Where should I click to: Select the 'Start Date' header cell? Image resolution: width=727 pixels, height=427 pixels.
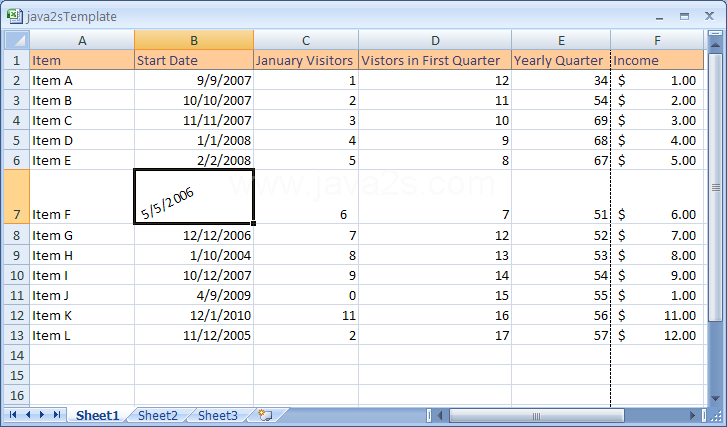[x=194, y=60]
